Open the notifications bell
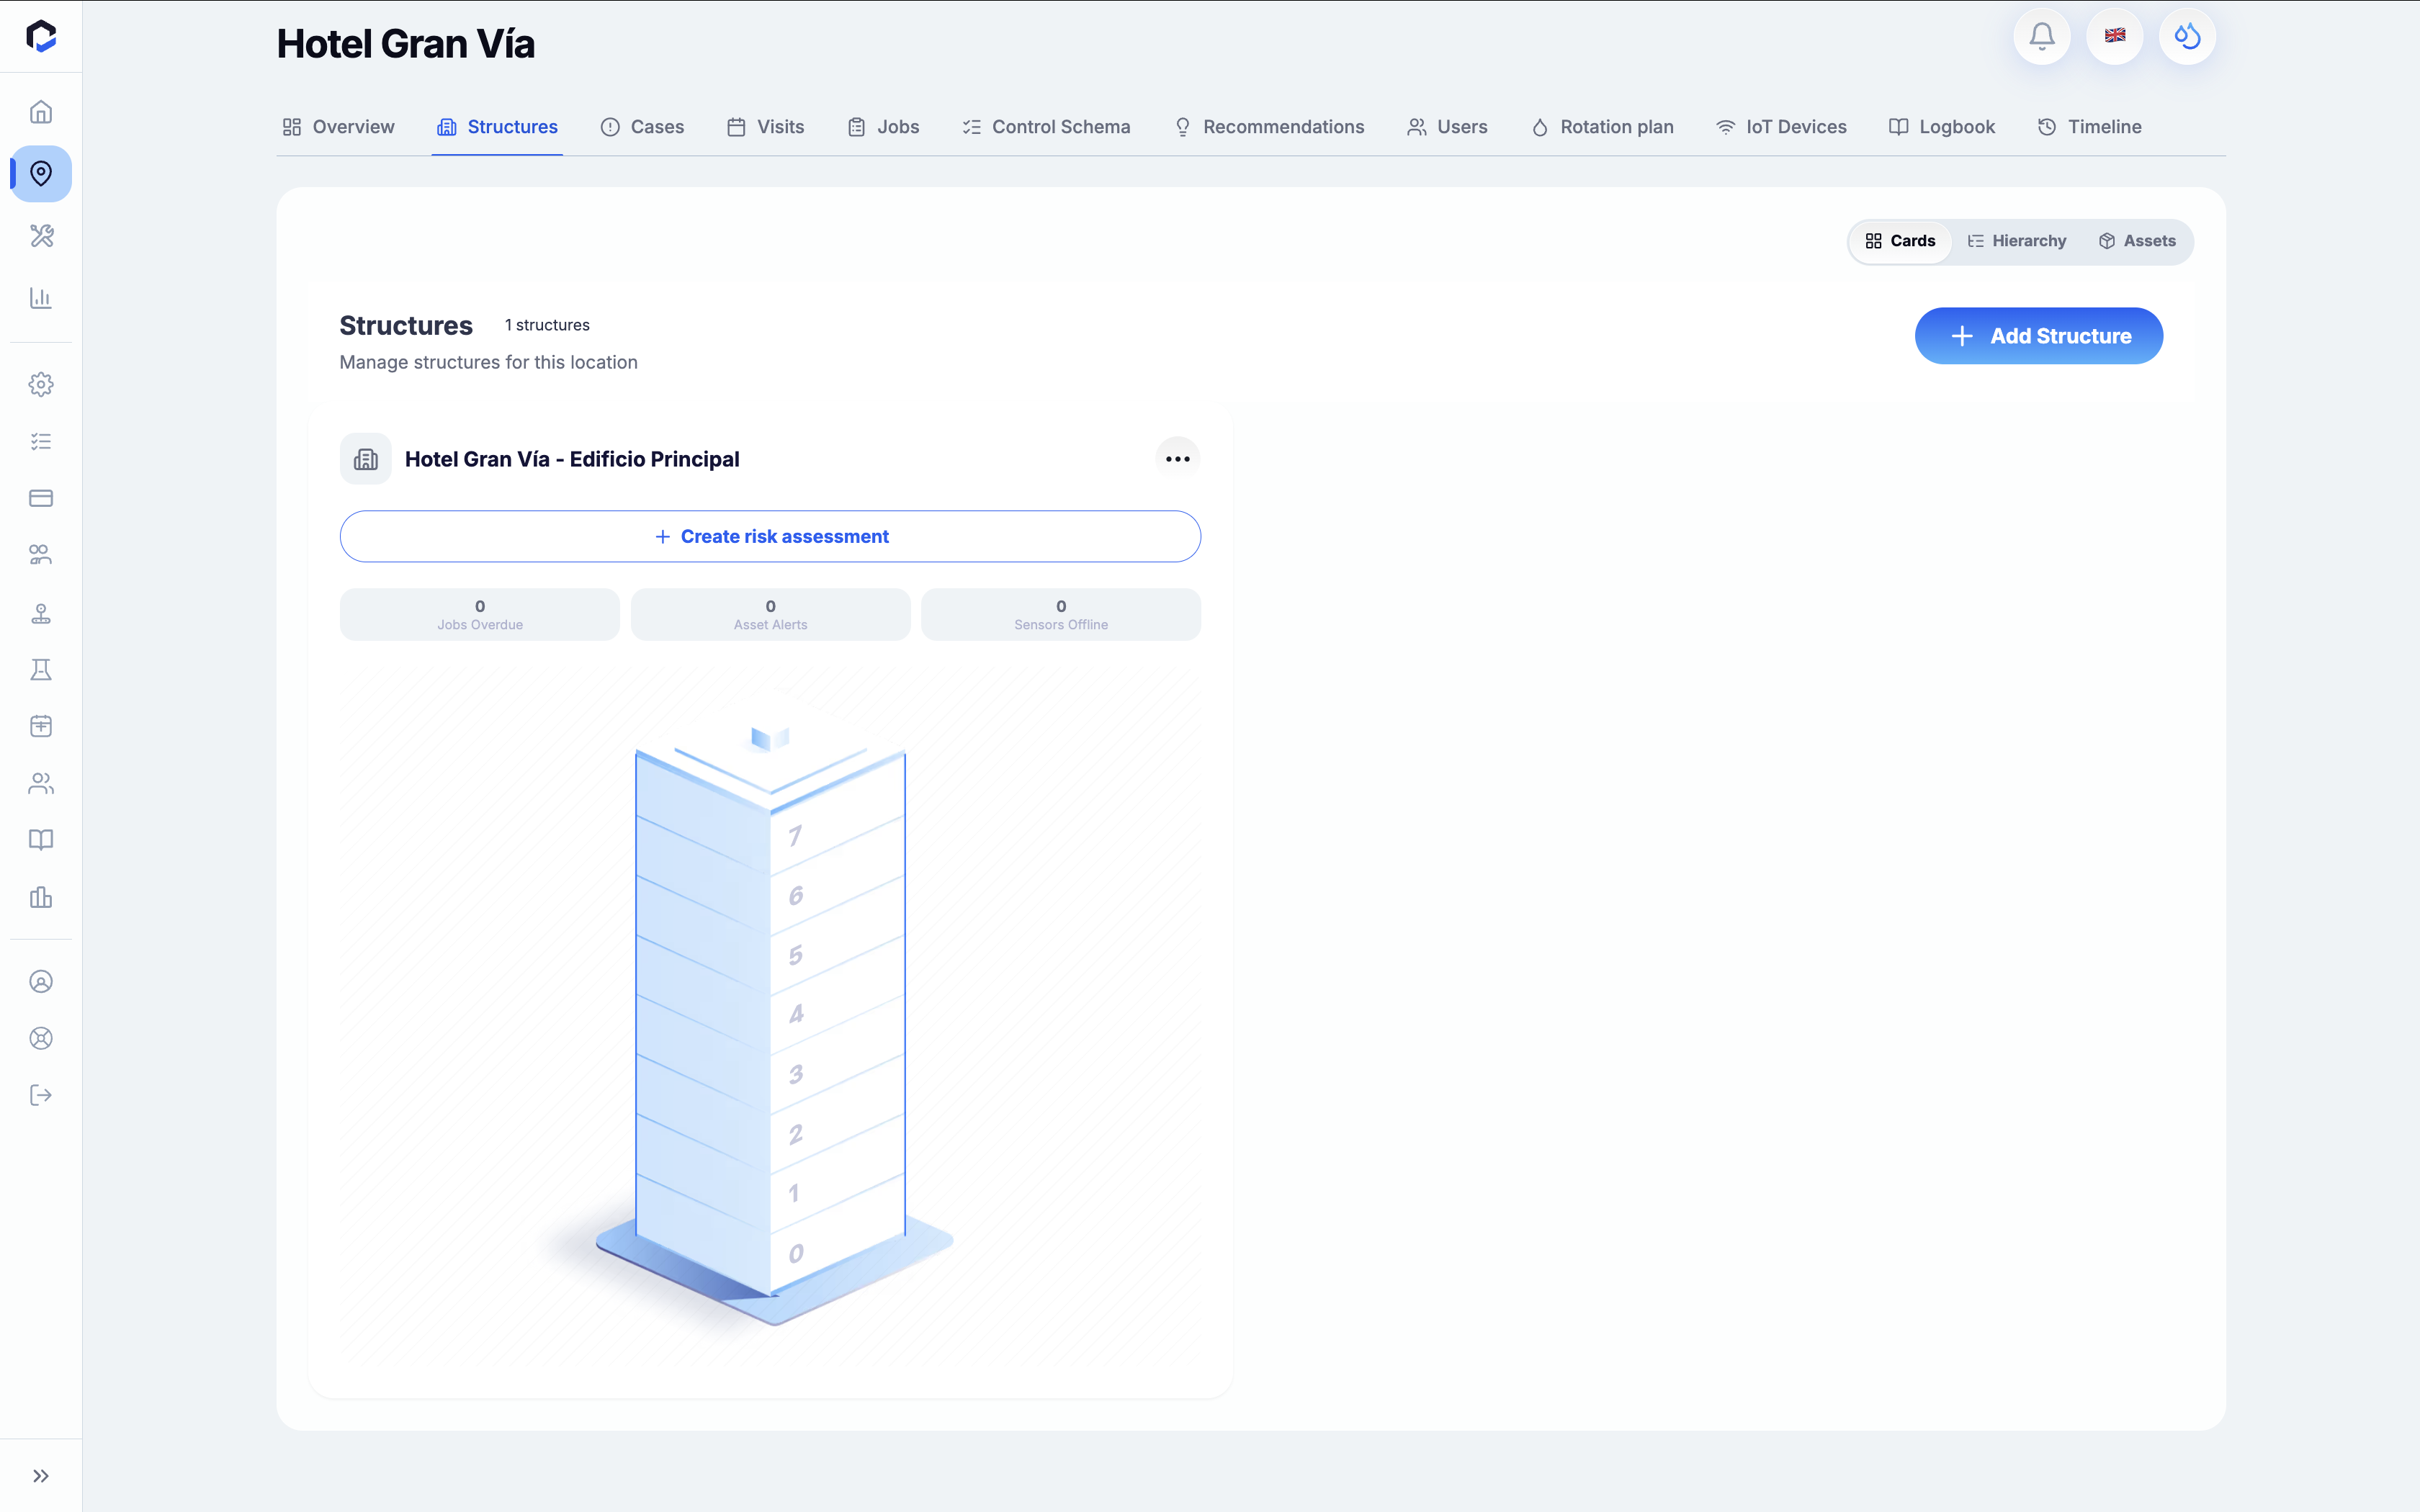The image size is (2420, 1512). pos(2042,36)
